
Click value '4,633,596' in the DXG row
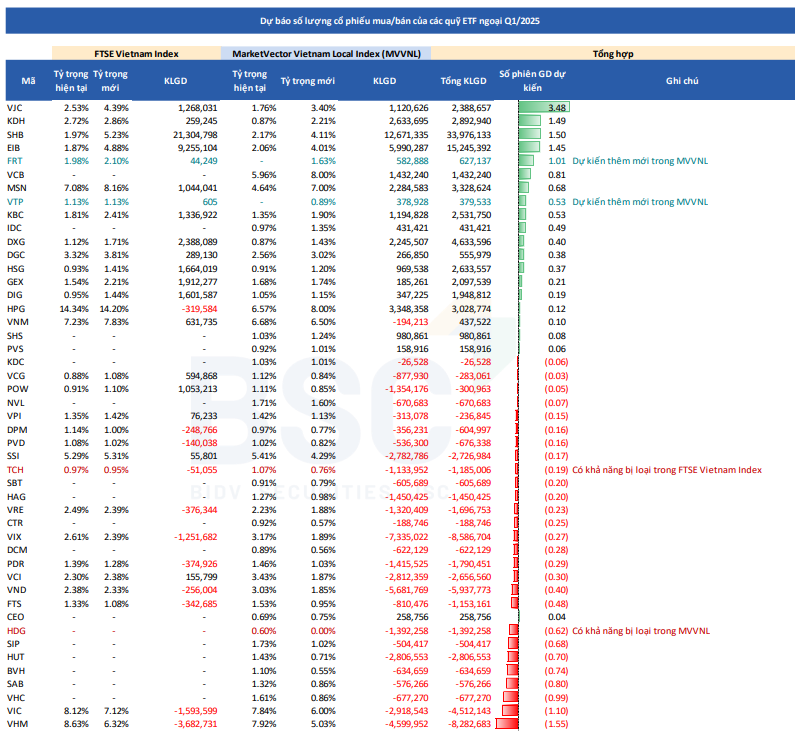point(470,242)
